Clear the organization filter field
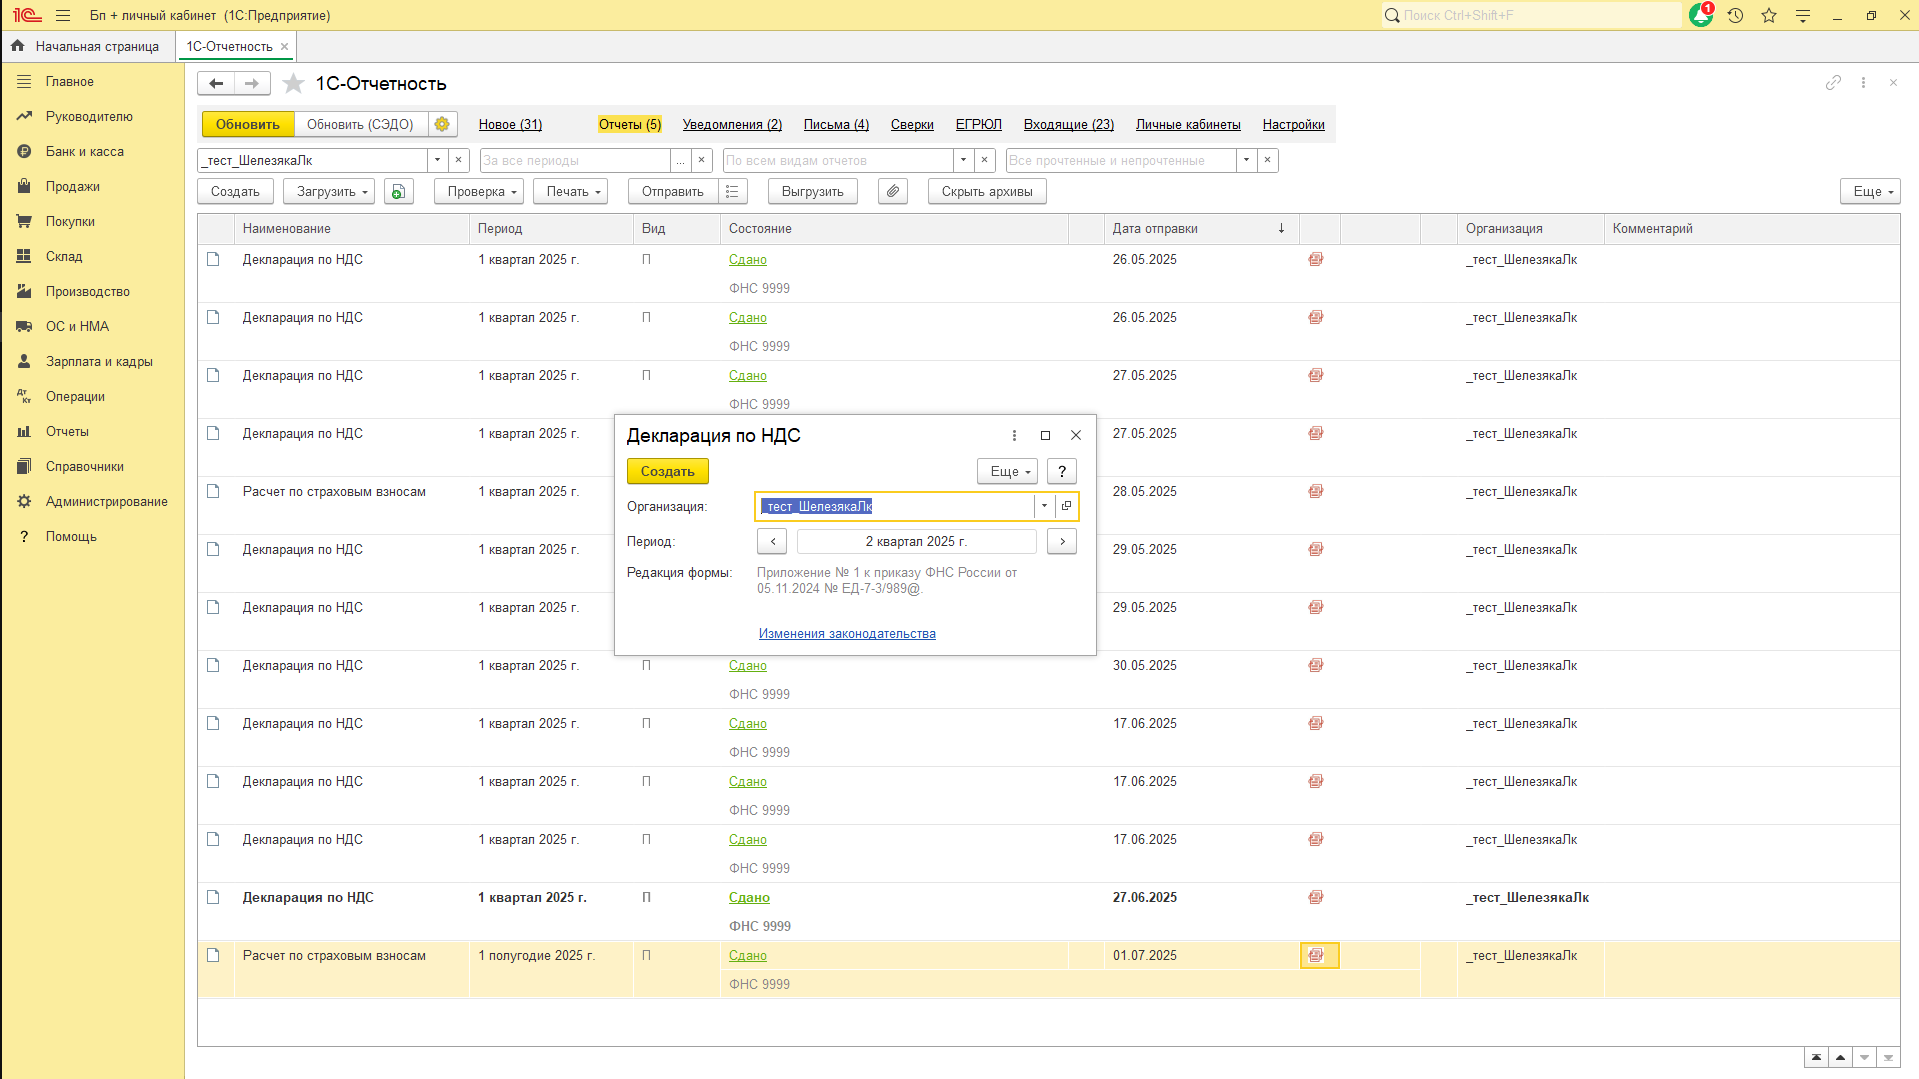This screenshot has height=1079, width=1919. pyautogui.click(x=459, y=160)
